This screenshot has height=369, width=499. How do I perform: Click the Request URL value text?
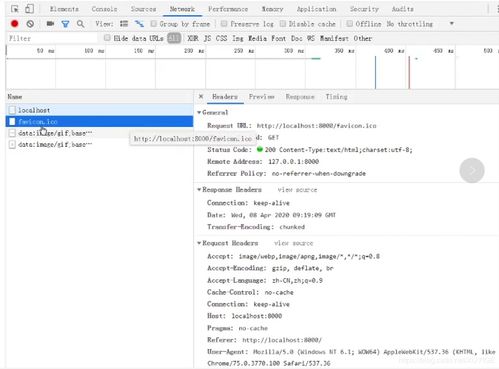click(x=316, y=126)
